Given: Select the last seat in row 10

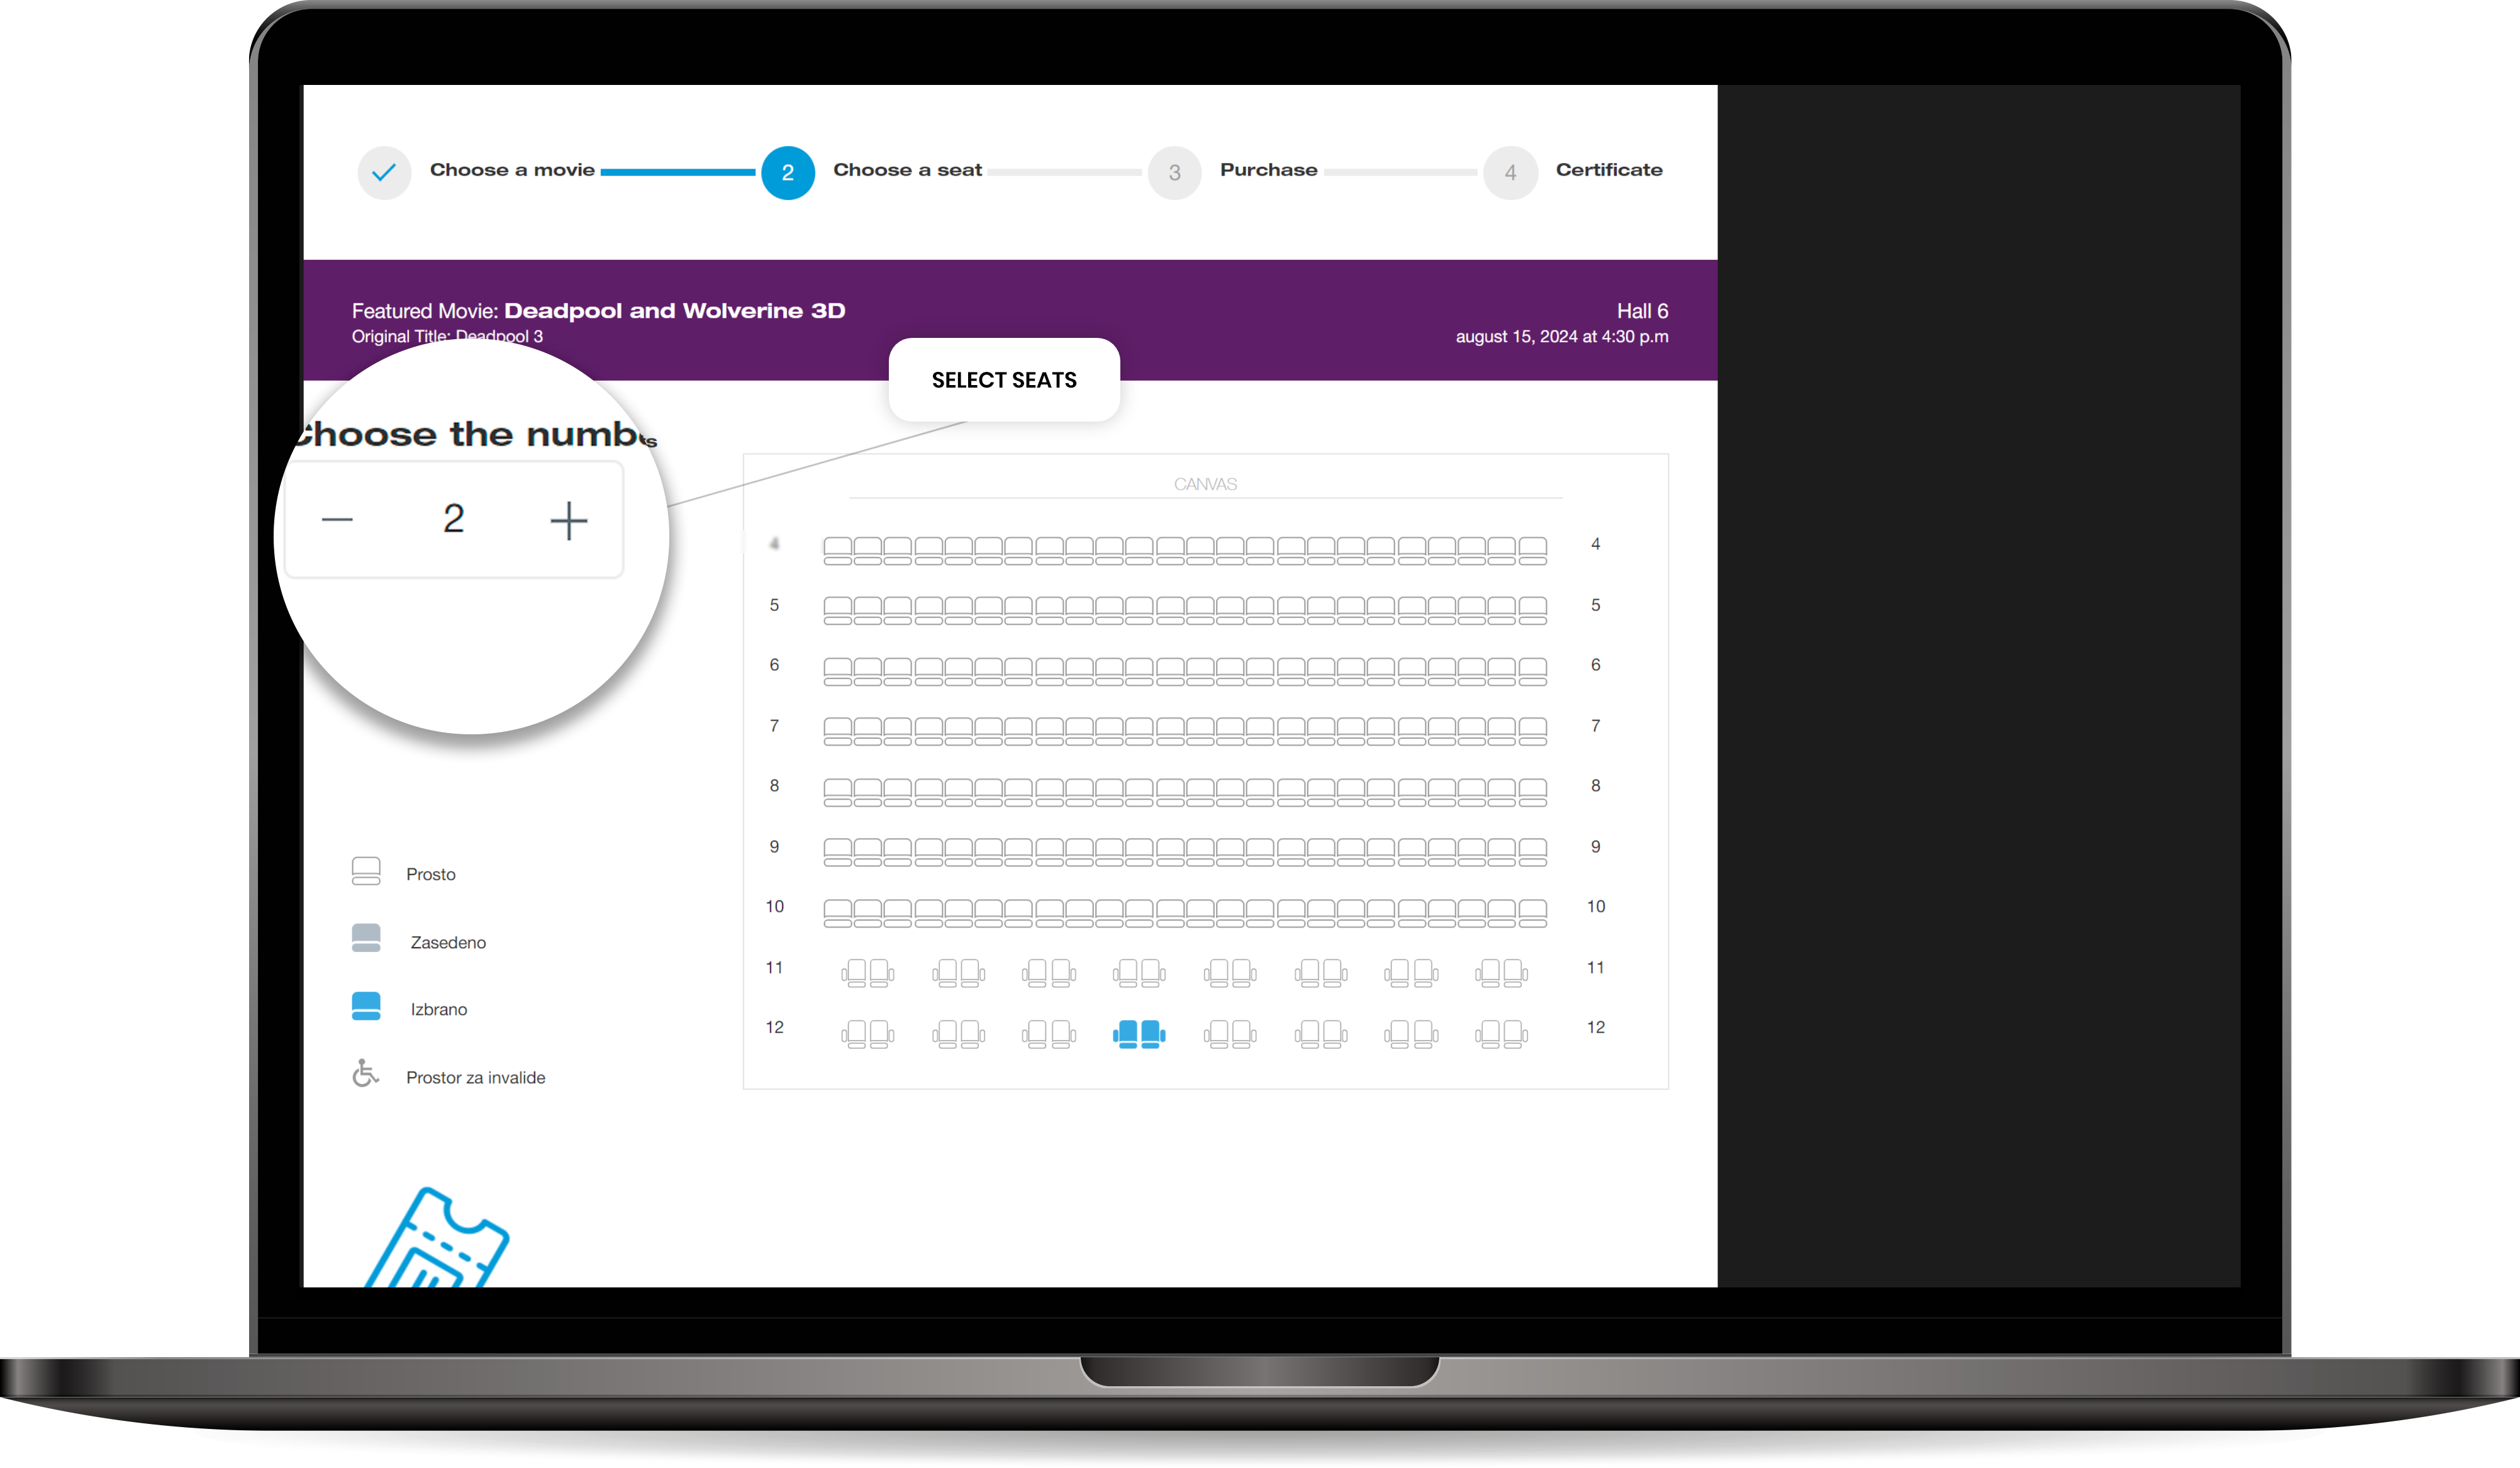Looking at the screenshot, I should coord(1532,913).
